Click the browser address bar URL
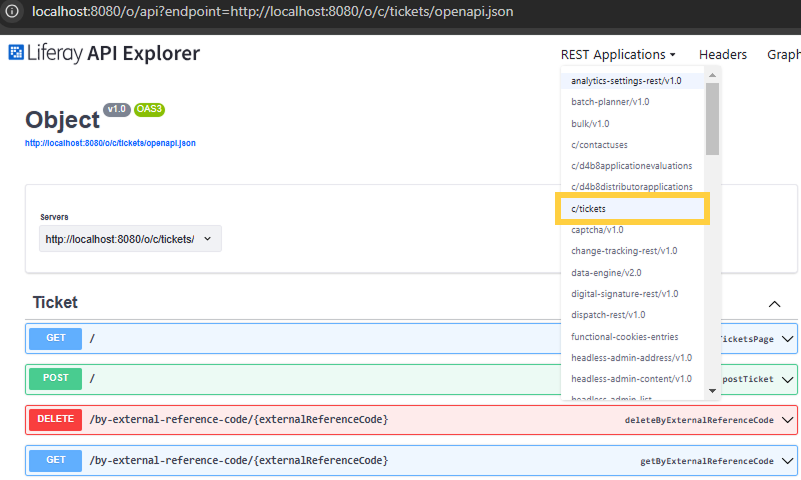This screenshot has height=480, width=801. click(272, 11)
